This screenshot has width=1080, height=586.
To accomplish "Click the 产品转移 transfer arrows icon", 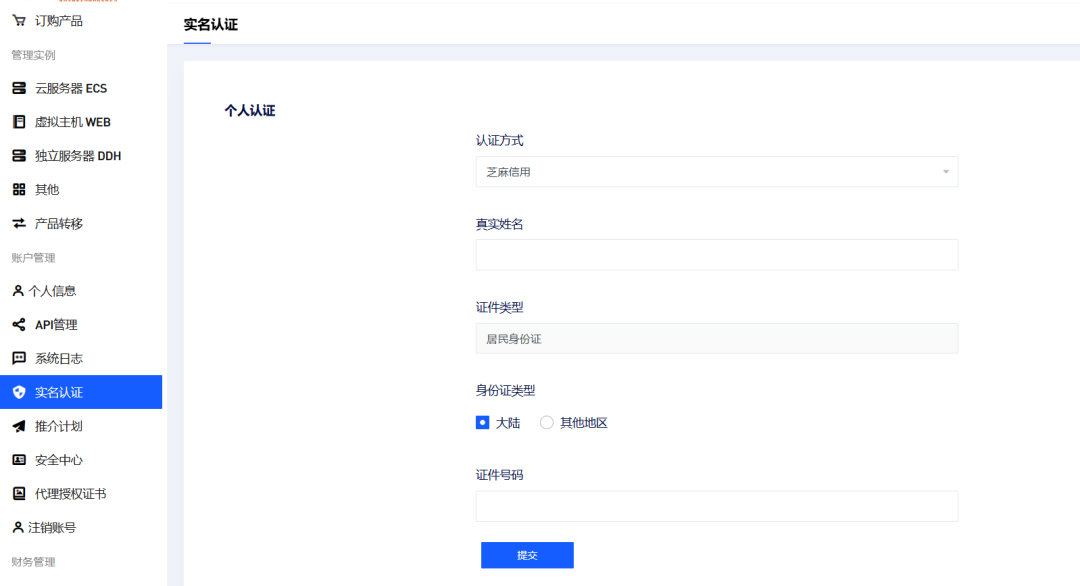I will [x=20, y=223].
